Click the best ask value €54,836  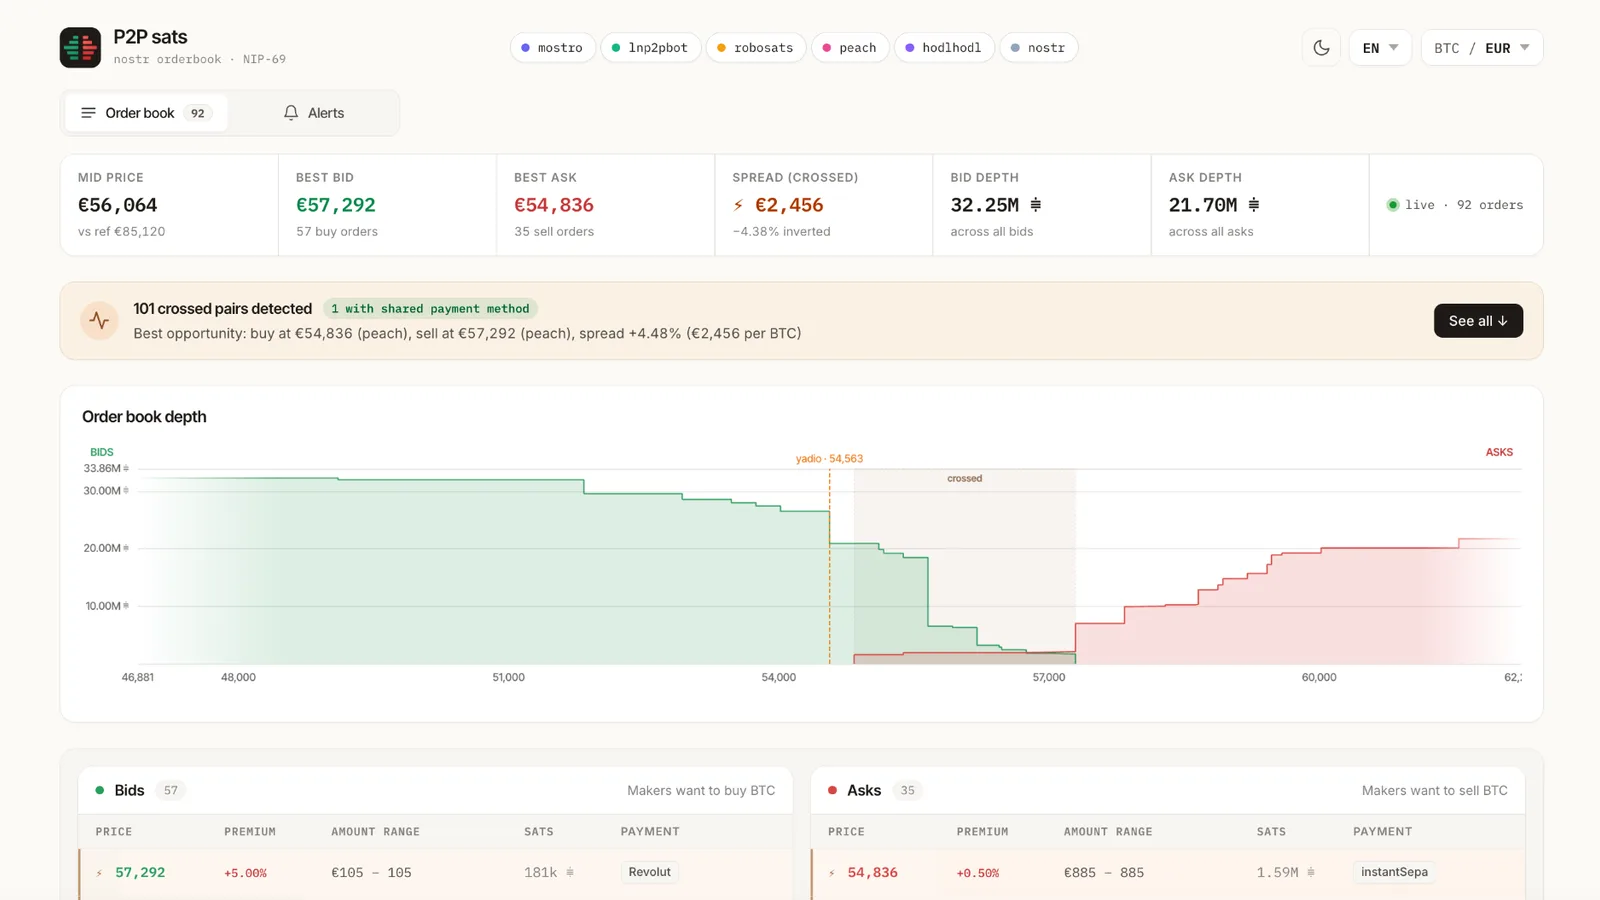point(554,205)
